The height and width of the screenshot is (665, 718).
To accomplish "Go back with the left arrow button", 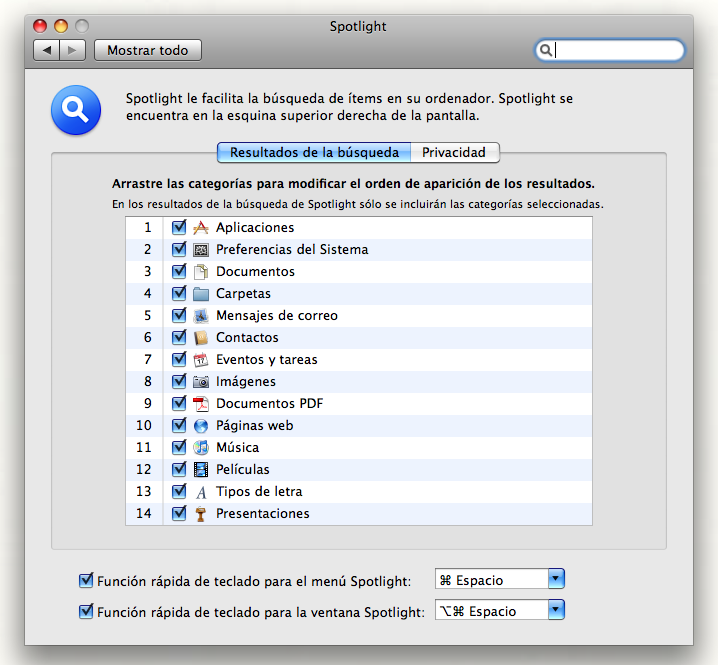I will click(46, 50).
